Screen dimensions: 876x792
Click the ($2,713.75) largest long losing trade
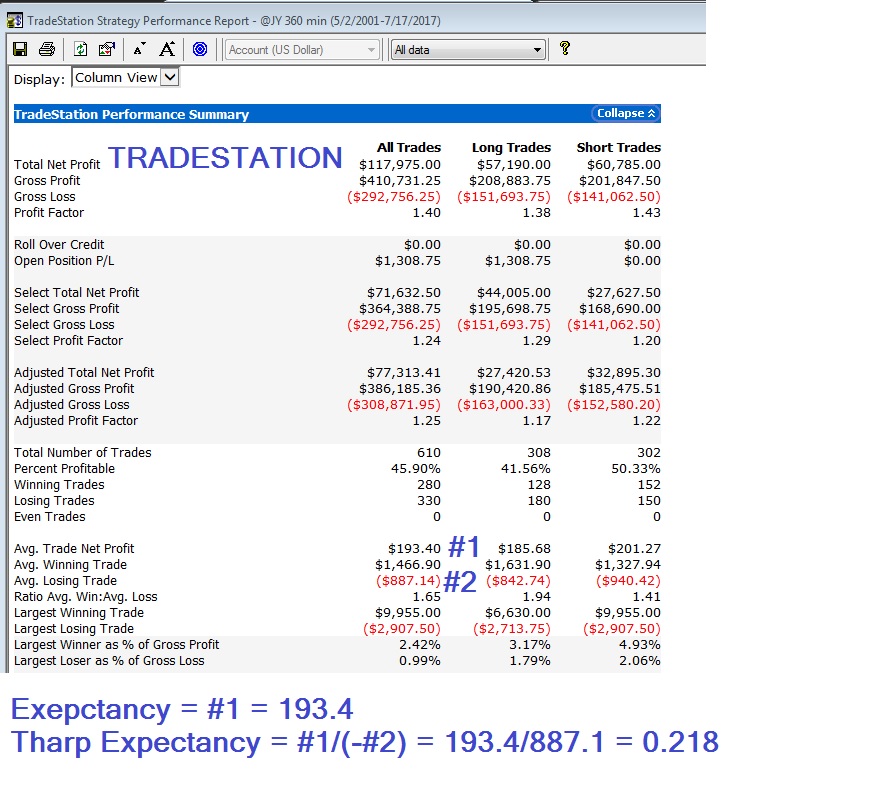coord(512,629)
